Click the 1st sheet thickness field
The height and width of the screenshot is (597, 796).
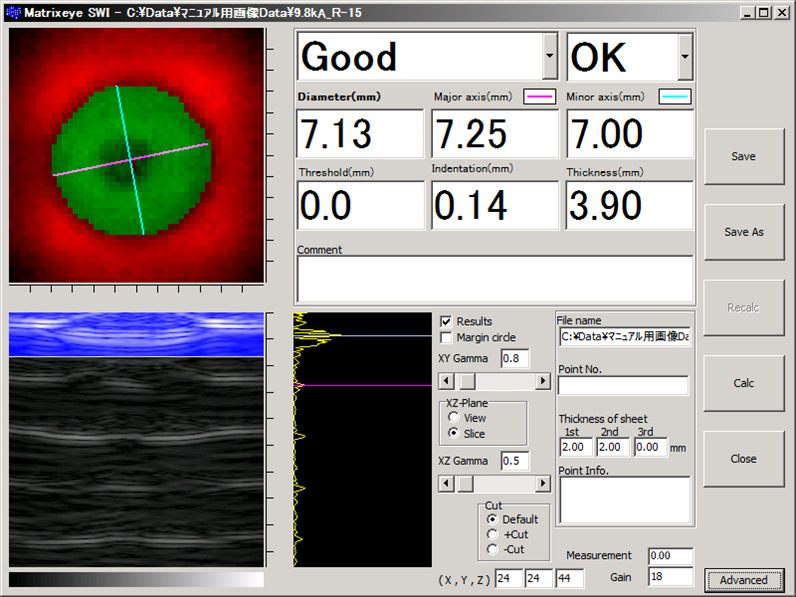coord(576,448)
